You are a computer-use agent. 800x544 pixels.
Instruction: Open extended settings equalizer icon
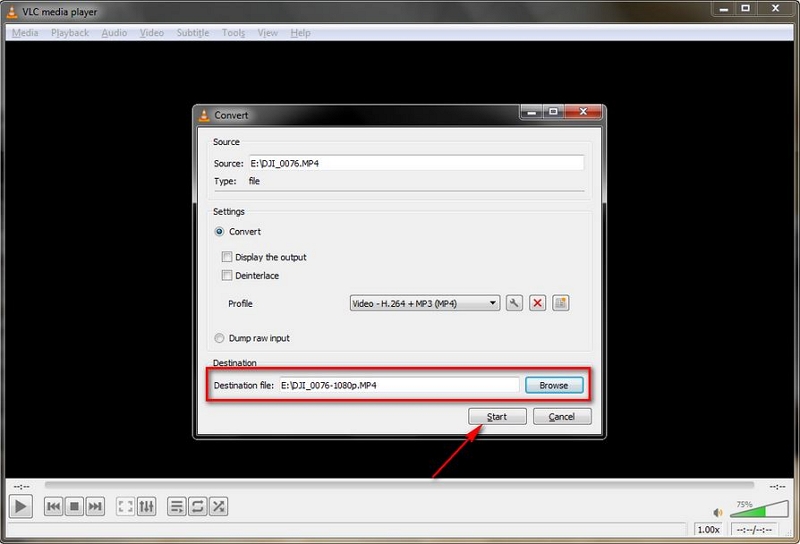(x=146, y=507)
